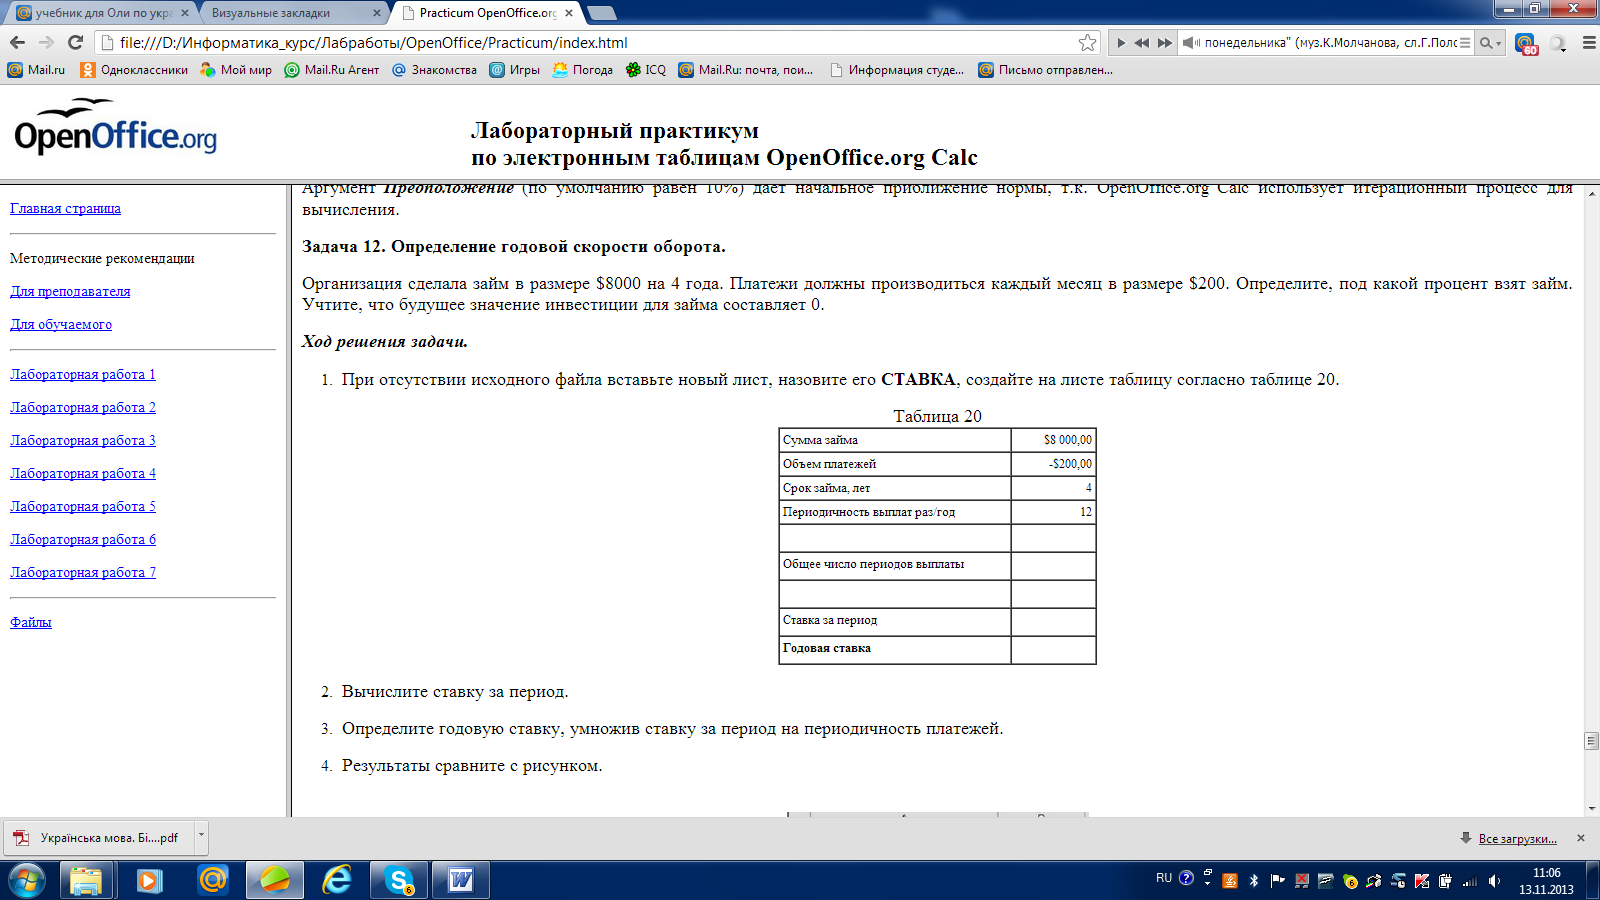Open Mail.Ru Агент bookmark
1600x900 pixels.
332,70
